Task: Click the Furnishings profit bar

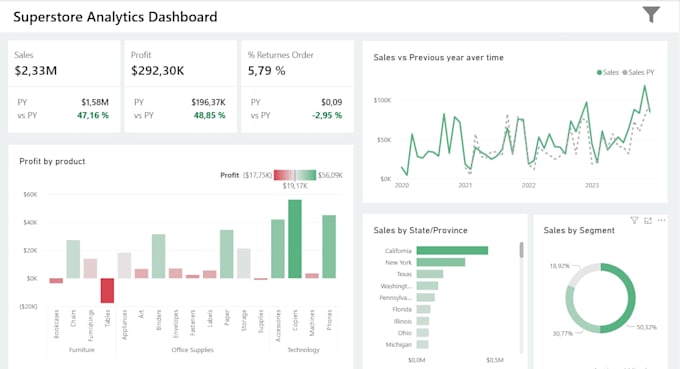Action: (x=90, y=268)
